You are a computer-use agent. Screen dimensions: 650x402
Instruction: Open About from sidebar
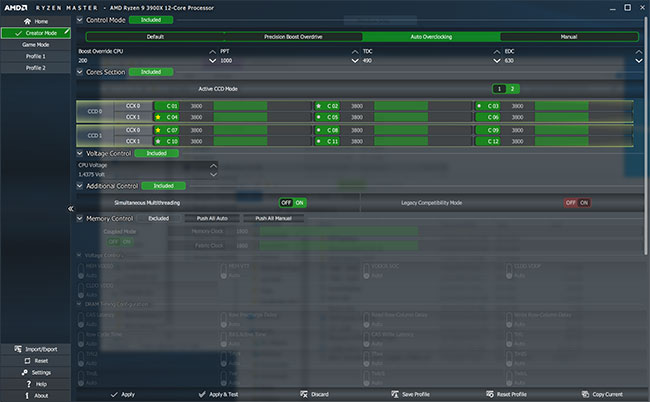point(36,395)
